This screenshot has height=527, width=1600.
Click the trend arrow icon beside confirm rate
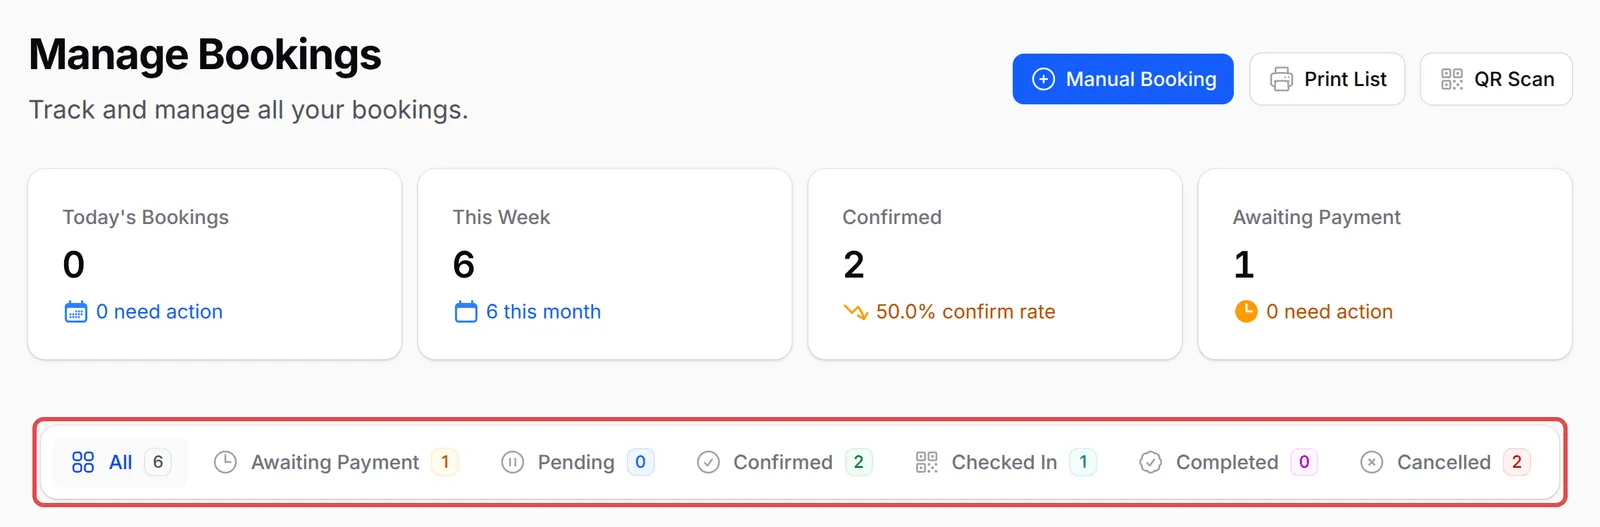click(x=855, y=312)
